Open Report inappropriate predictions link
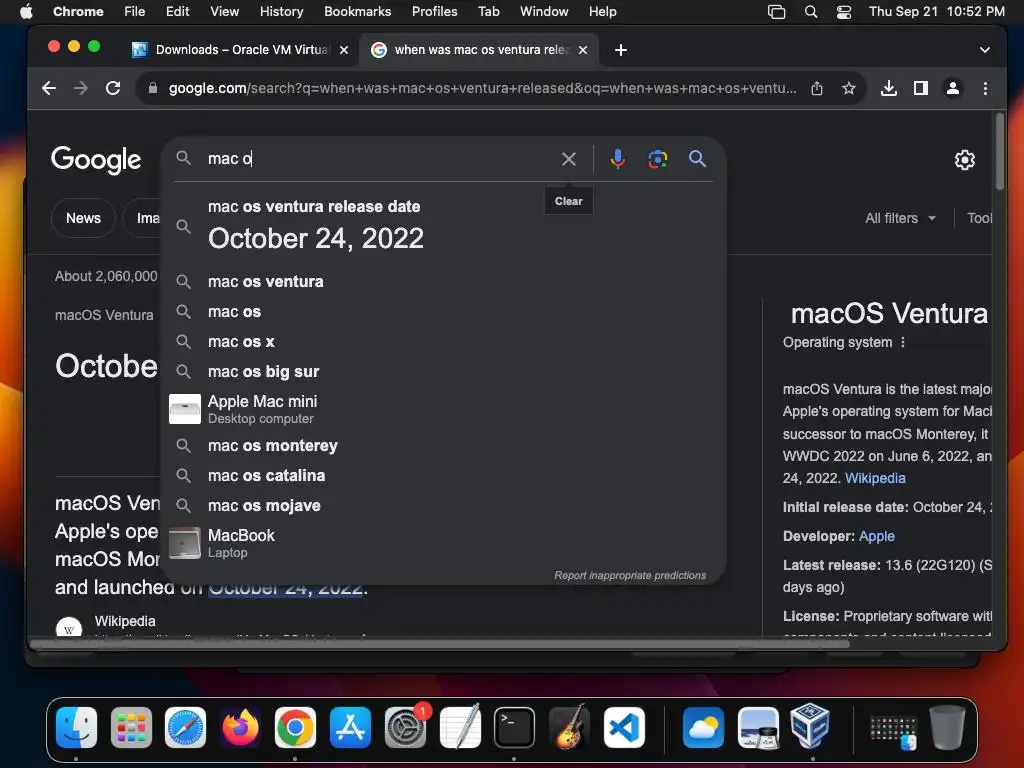Image resolution: width=1024 pixels, height=768 pixels. (630, 575)
